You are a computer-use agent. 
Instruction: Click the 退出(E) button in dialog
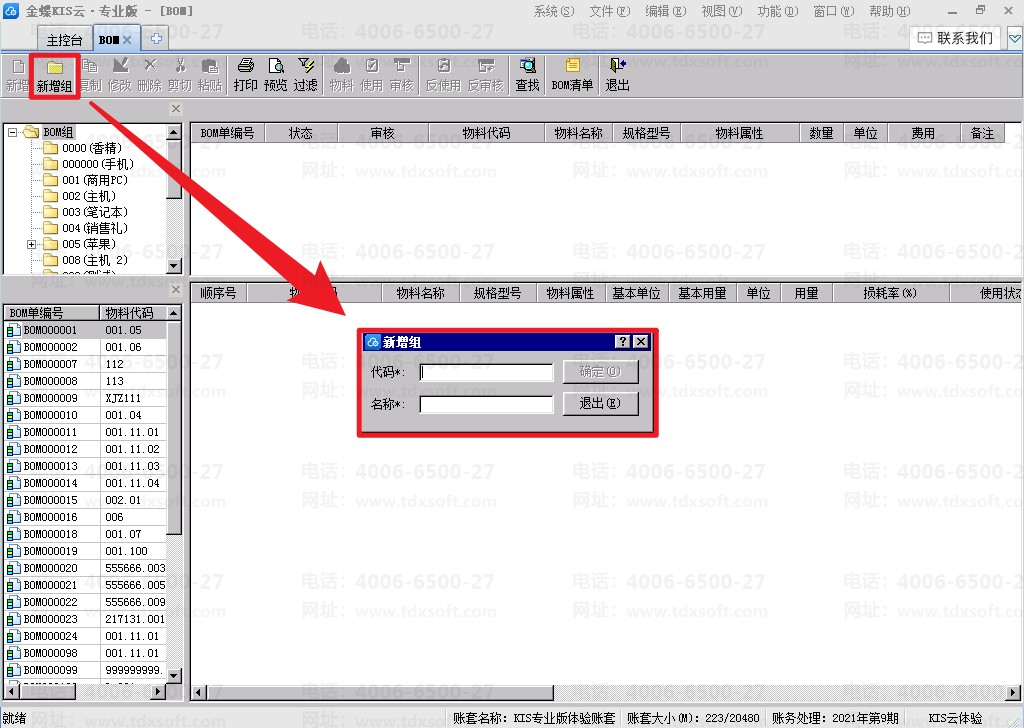point(600,404)
